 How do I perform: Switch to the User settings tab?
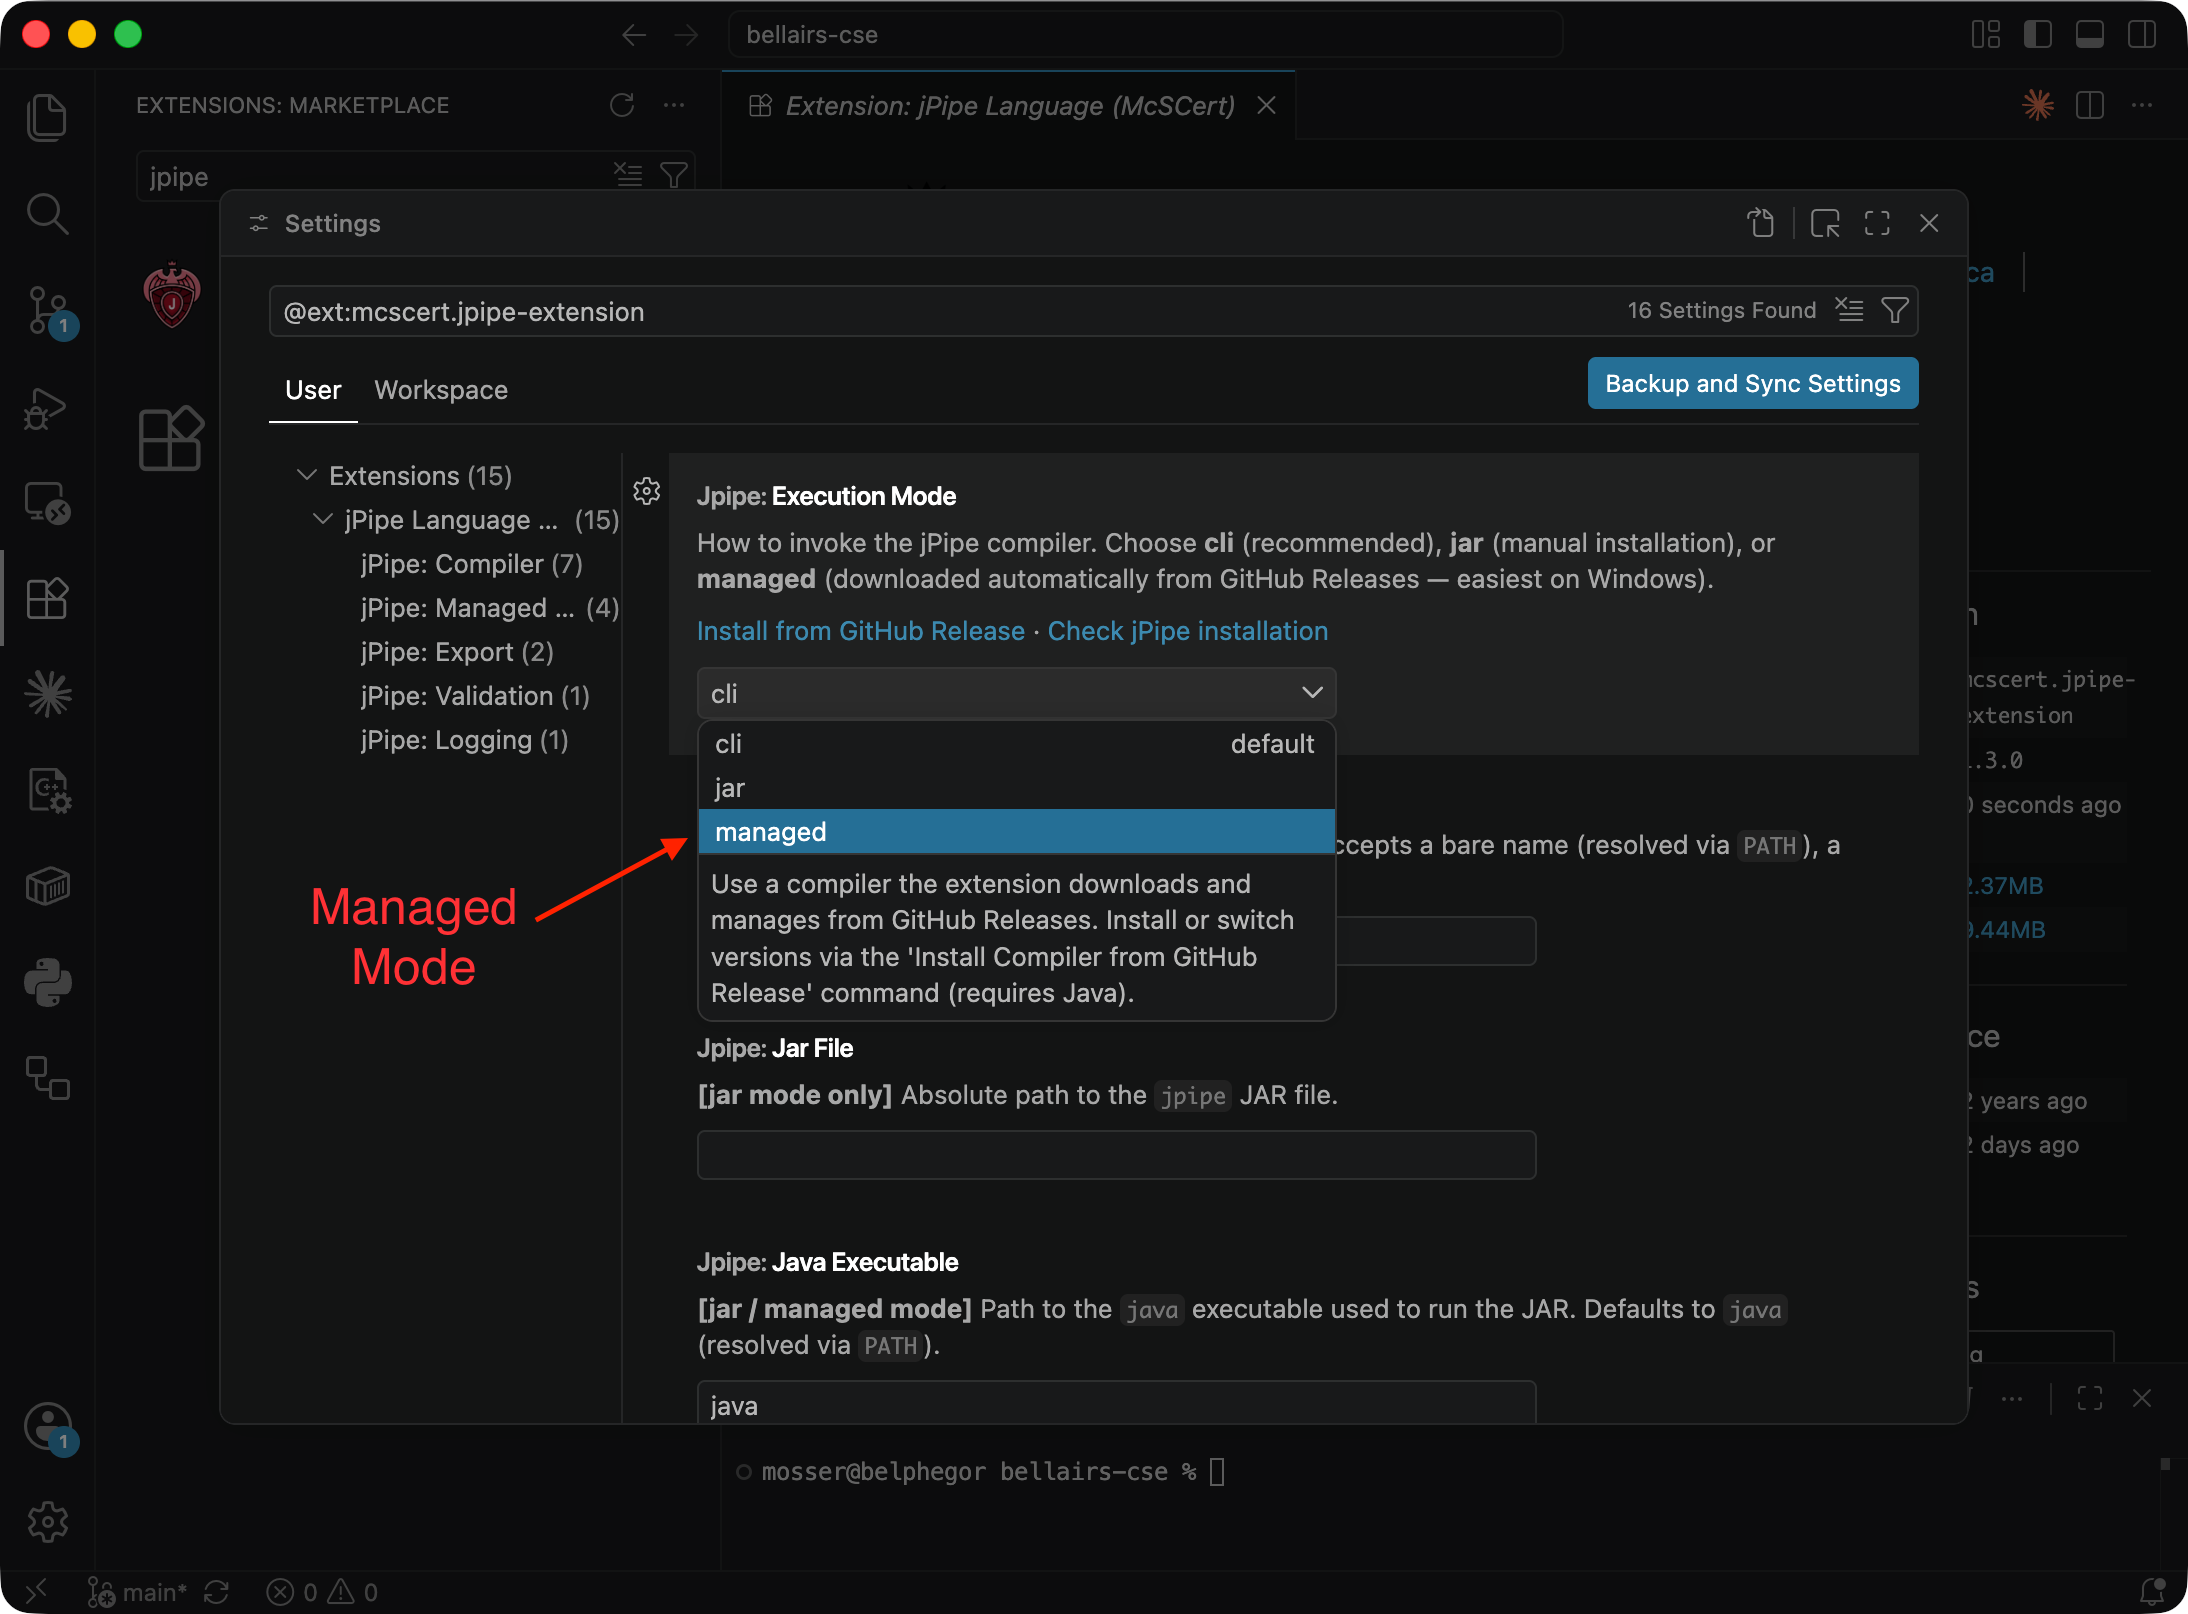click(313, 390)
